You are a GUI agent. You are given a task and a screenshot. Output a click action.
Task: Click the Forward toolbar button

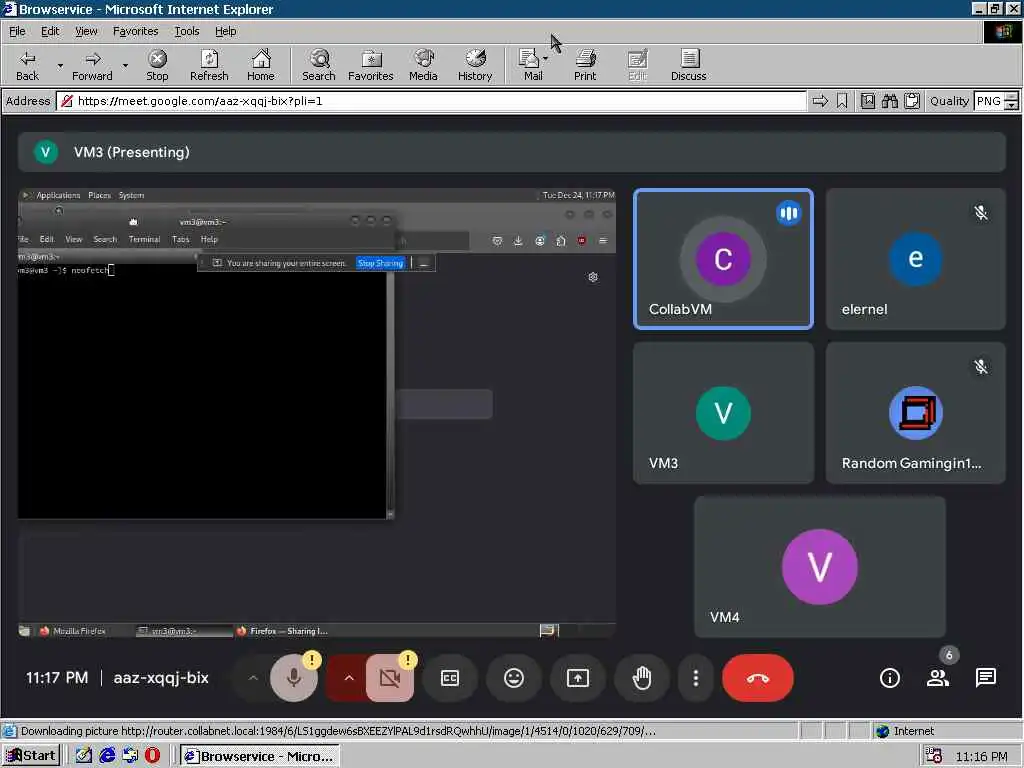(x=92, y=65)
